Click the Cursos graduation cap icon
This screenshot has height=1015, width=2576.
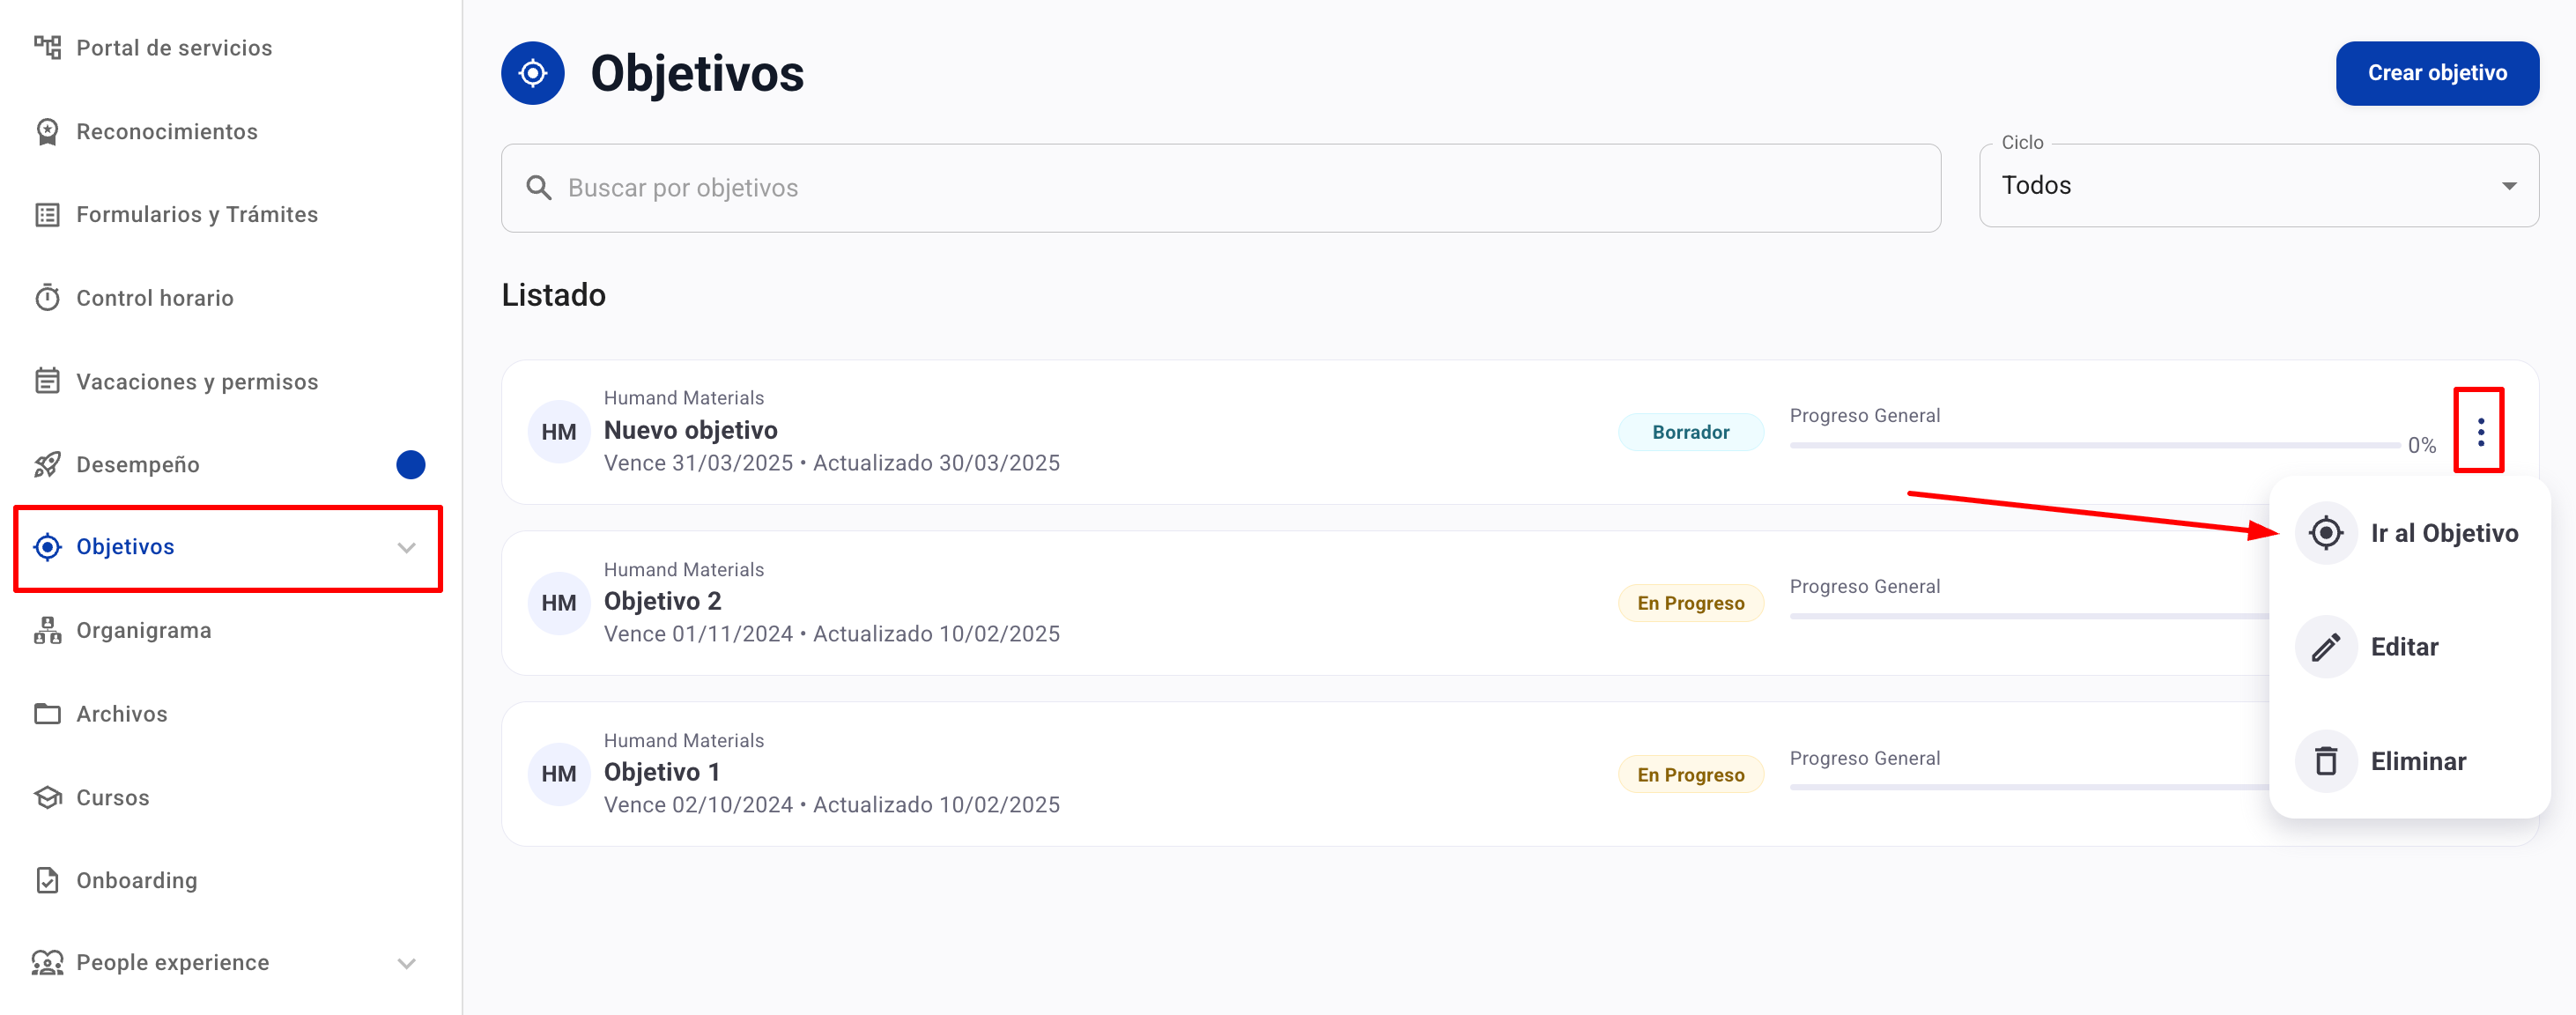(x=47, y=797)
